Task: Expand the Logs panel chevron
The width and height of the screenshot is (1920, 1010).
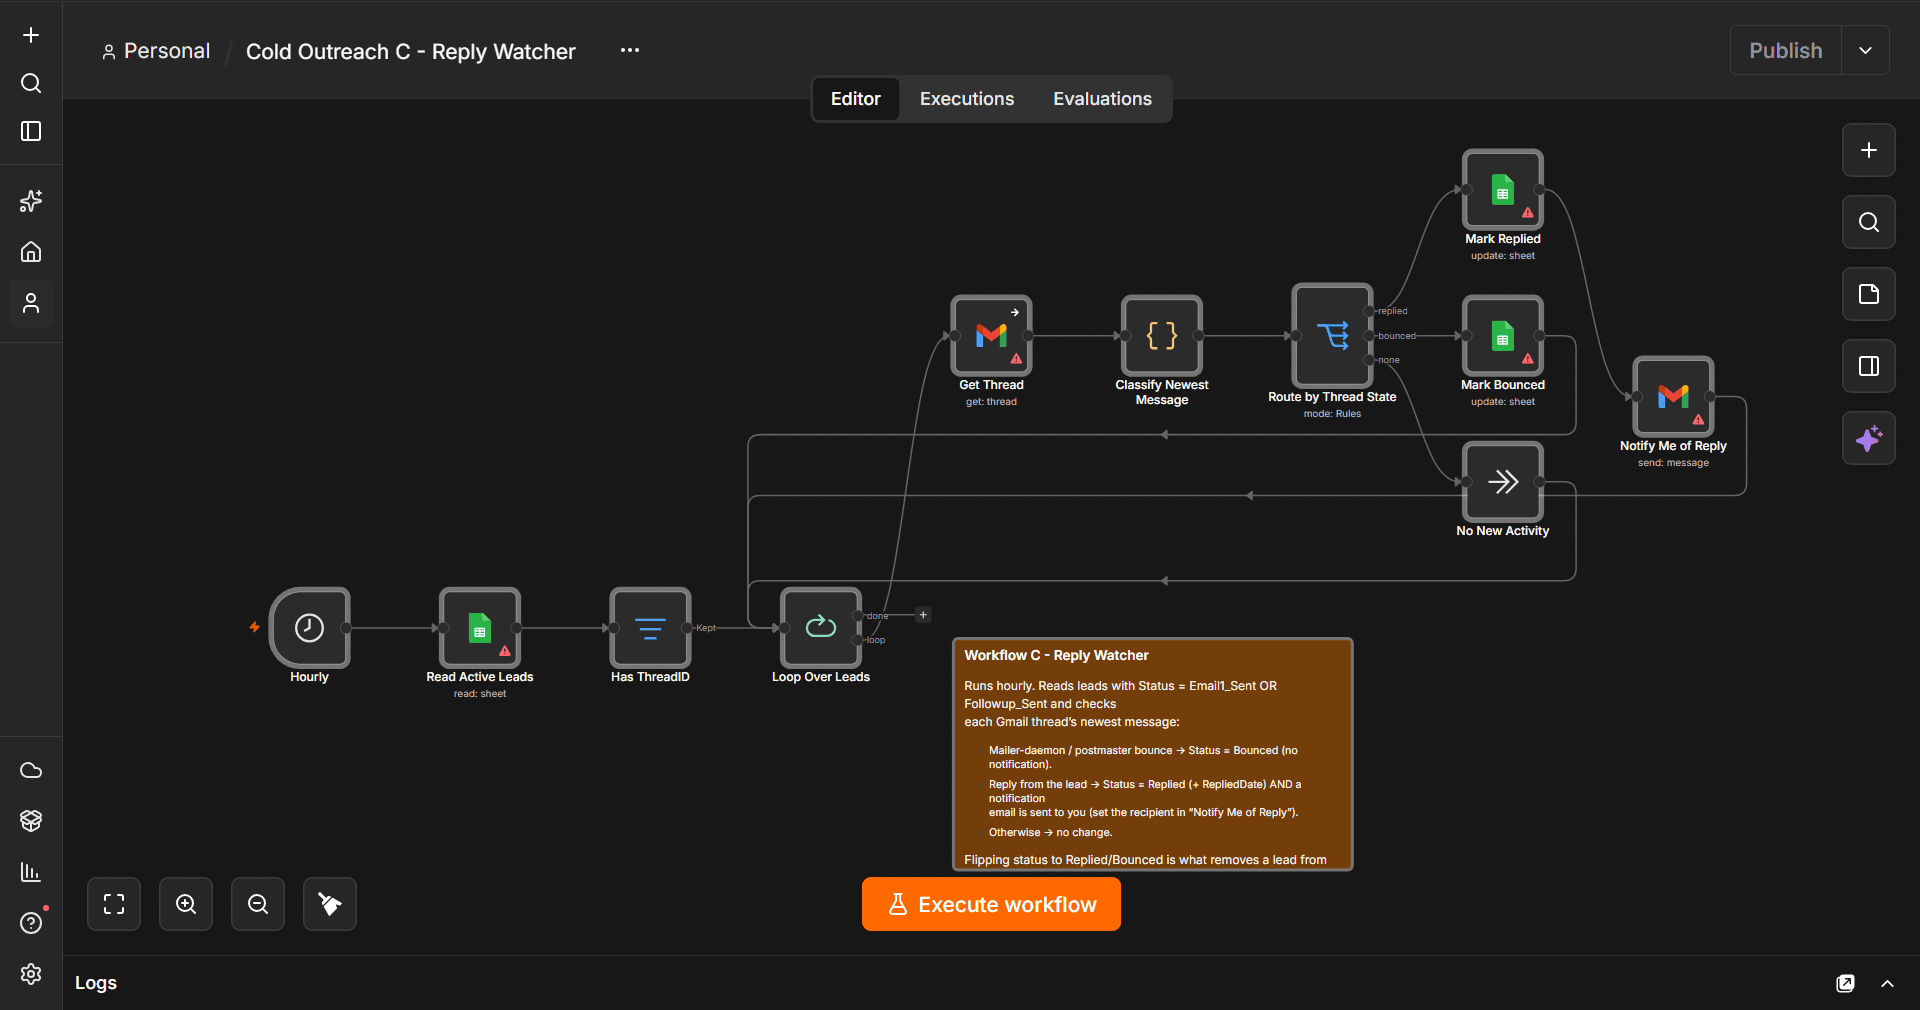Action: pyautogui.click(x=1887, y=983)
